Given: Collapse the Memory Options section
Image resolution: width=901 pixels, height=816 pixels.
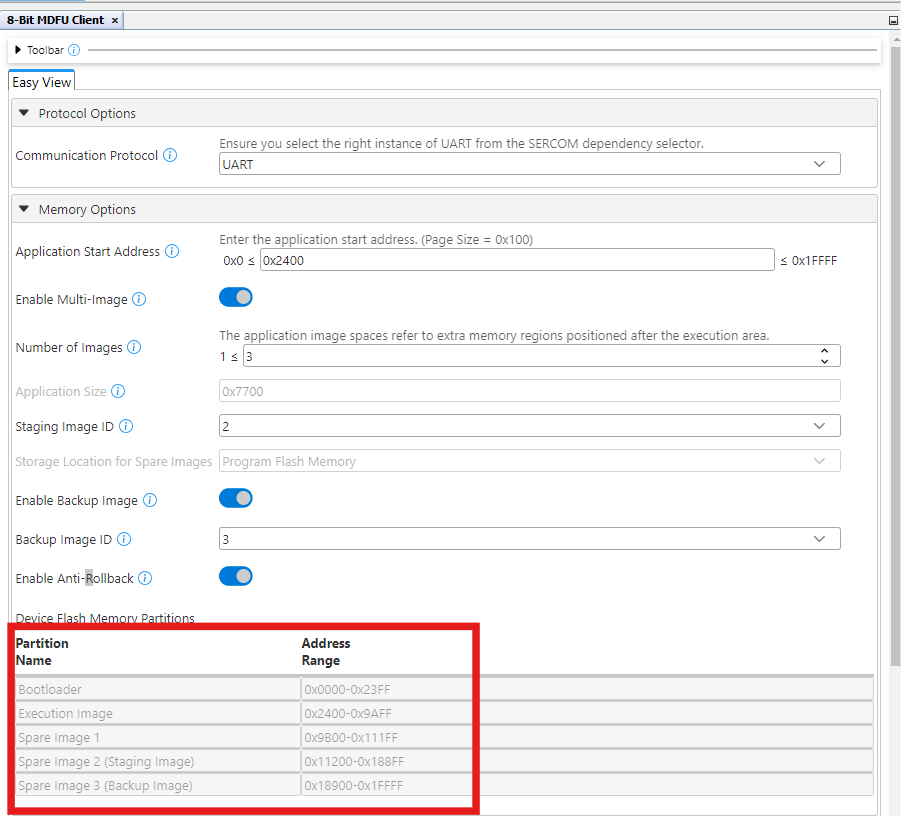Looking at the screenshot, I should 24,209.
